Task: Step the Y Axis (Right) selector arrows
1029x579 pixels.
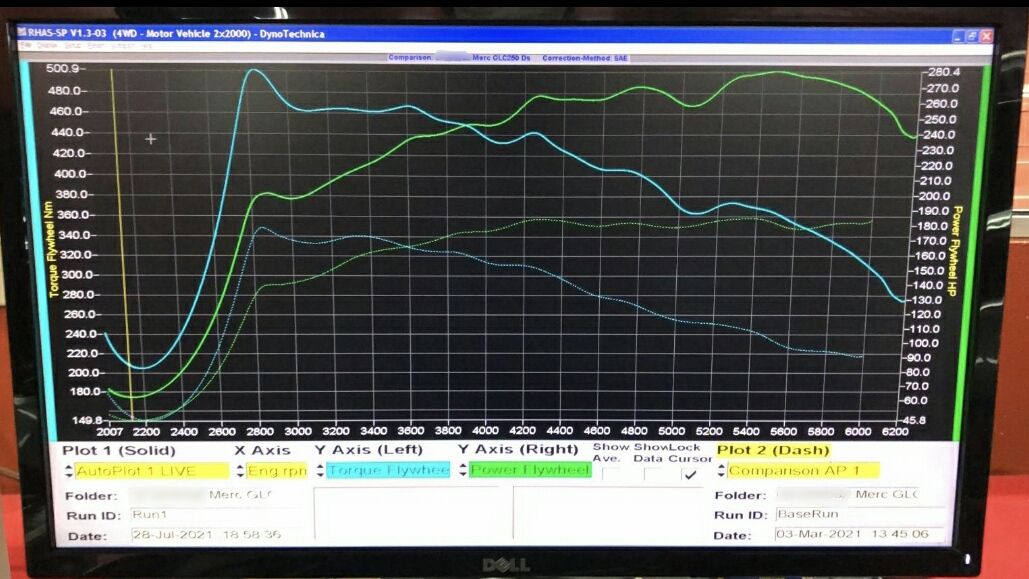Action: pyautogui.click(x=463, y=470)
